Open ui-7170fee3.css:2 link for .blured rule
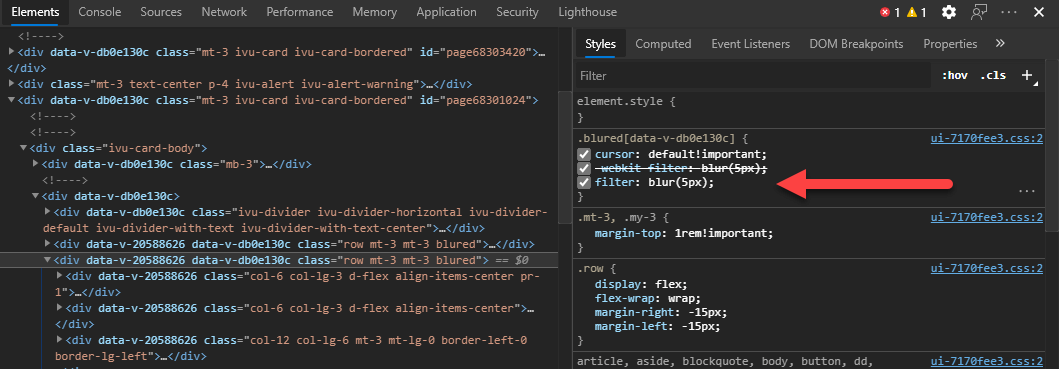 click(x=987, y=139)
